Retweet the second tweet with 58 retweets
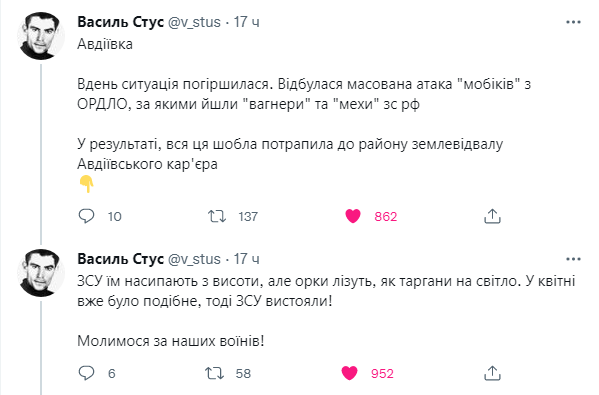Screen dimensions: 599x395 coord(214,373)
